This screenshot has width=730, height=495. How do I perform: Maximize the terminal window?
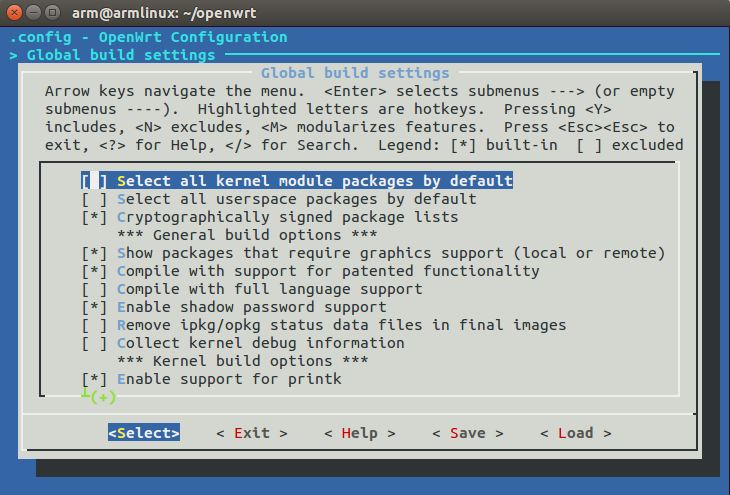point(53,13)
